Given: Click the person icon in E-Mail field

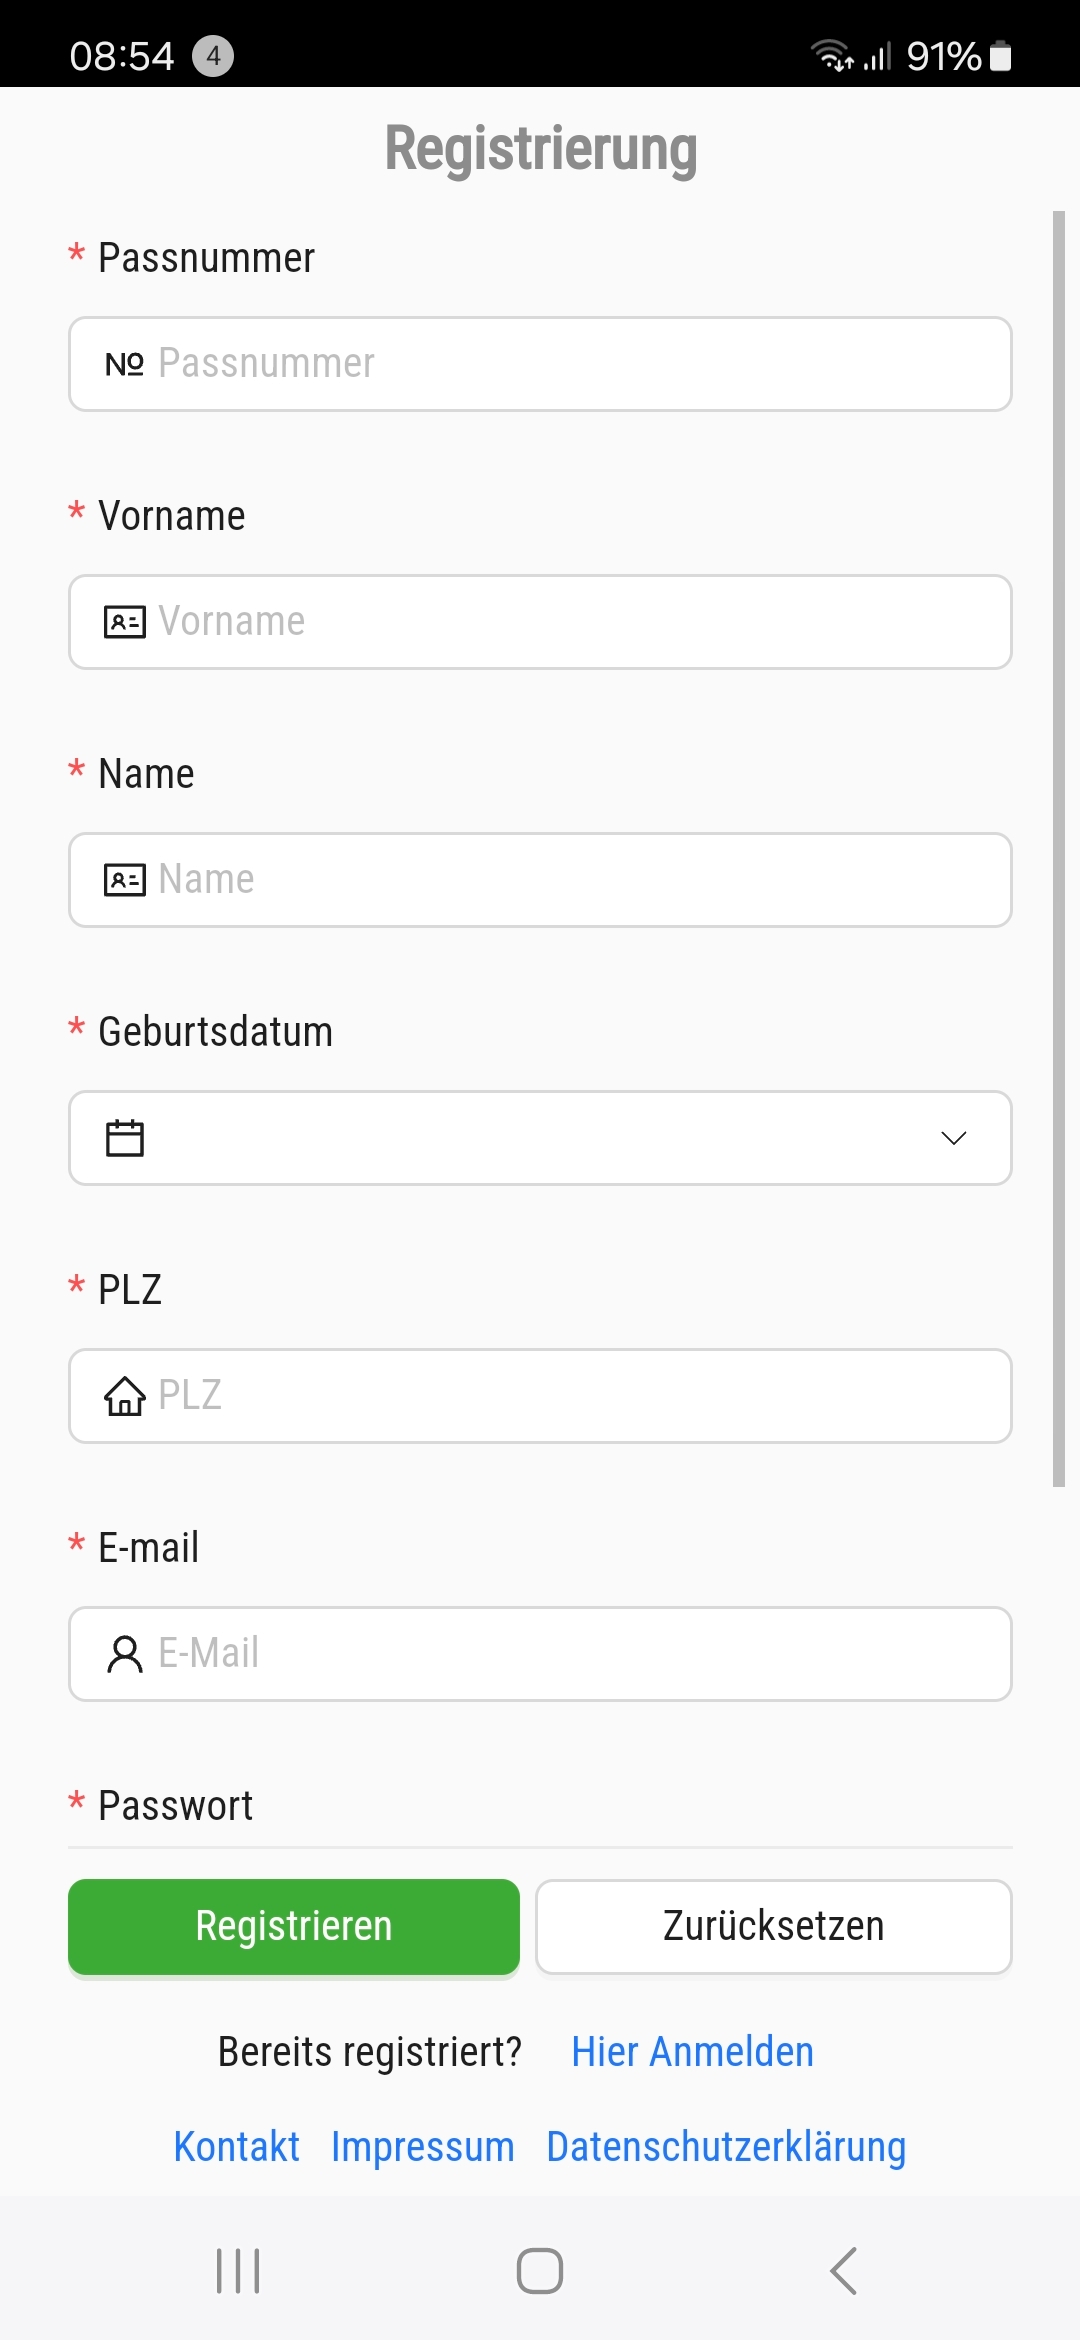Looking at the screenshot, I should tap(125, 1654).
